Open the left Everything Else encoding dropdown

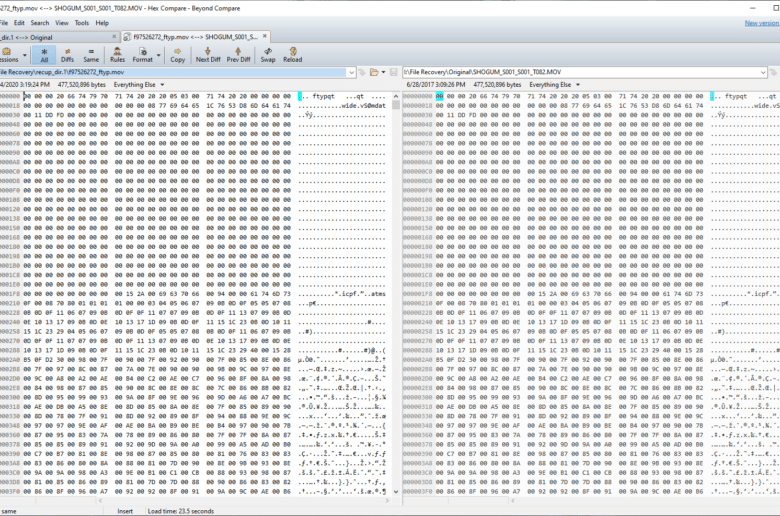[139, 85]
